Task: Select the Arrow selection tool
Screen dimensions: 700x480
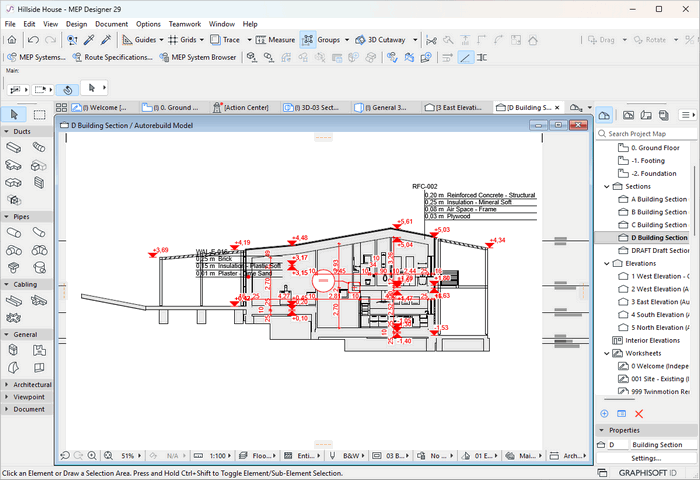Action: pyautogui.click(x=13, y=115)
